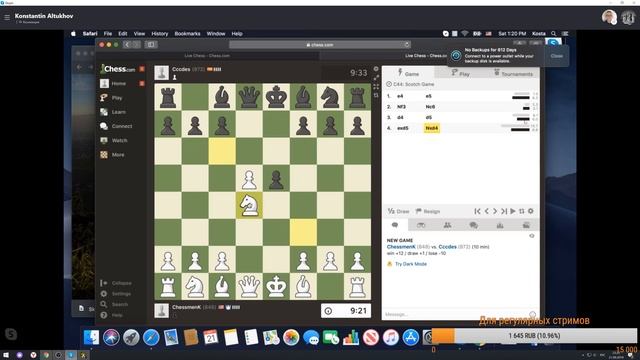Image resolution: width=640 pixels, height=360 pixels.
Task: Open the rightmost tab in the chat panel
Action: pyautogui.click(x=526, y=225)
